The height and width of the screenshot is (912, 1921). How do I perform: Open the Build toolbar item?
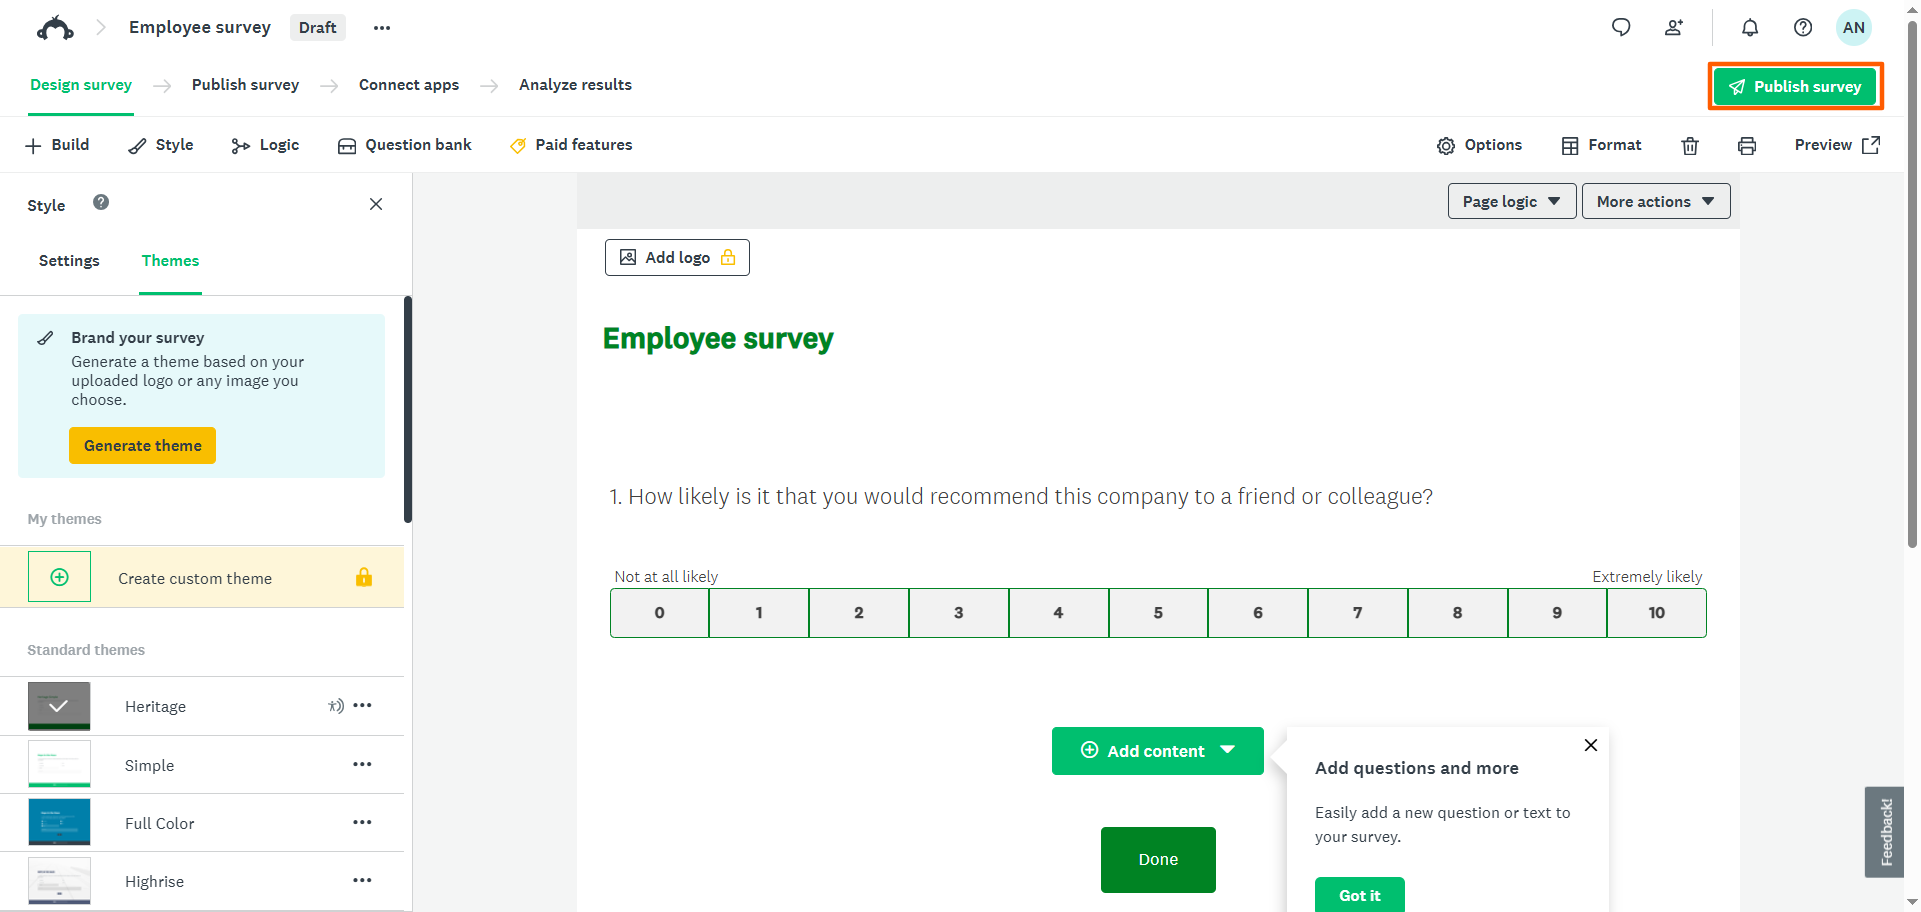click(57, 145)
